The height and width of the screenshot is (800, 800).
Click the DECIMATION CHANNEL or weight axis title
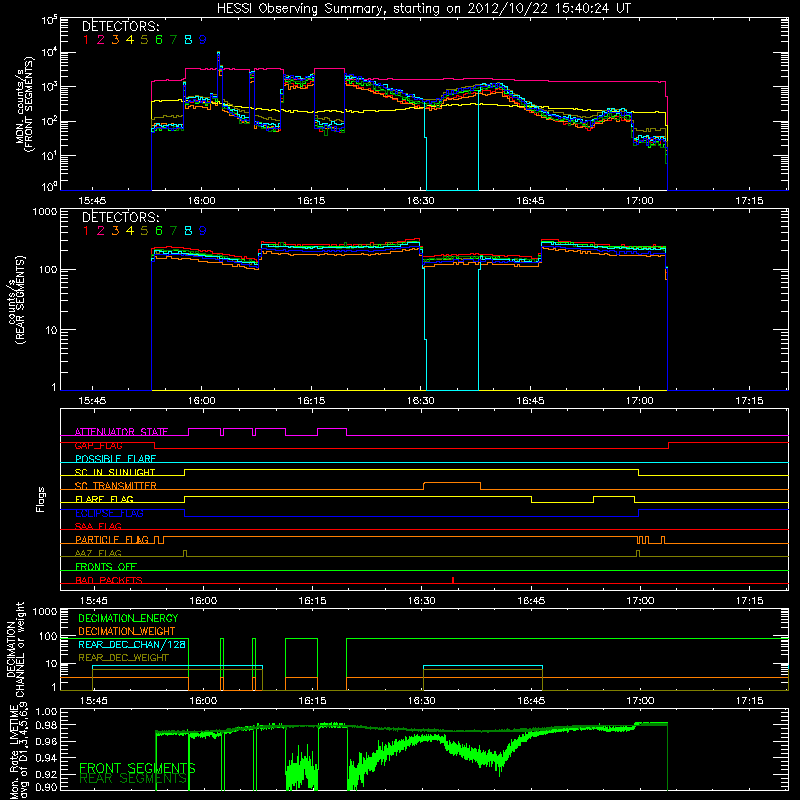(x=15, y=650)
